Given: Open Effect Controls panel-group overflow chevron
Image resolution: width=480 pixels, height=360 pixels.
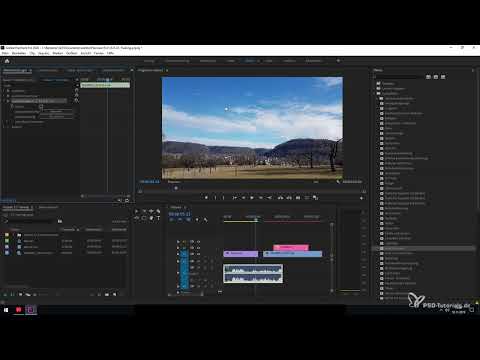Looking at the screenshot, I should point(132,70).
